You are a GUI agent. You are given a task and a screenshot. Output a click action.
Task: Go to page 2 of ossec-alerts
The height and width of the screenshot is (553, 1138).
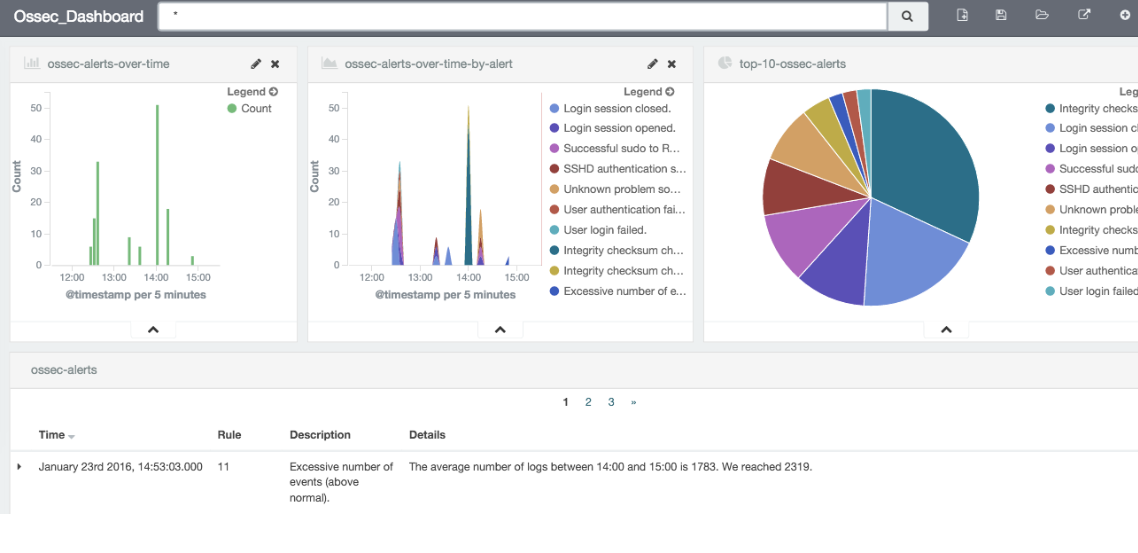point(589,402)
